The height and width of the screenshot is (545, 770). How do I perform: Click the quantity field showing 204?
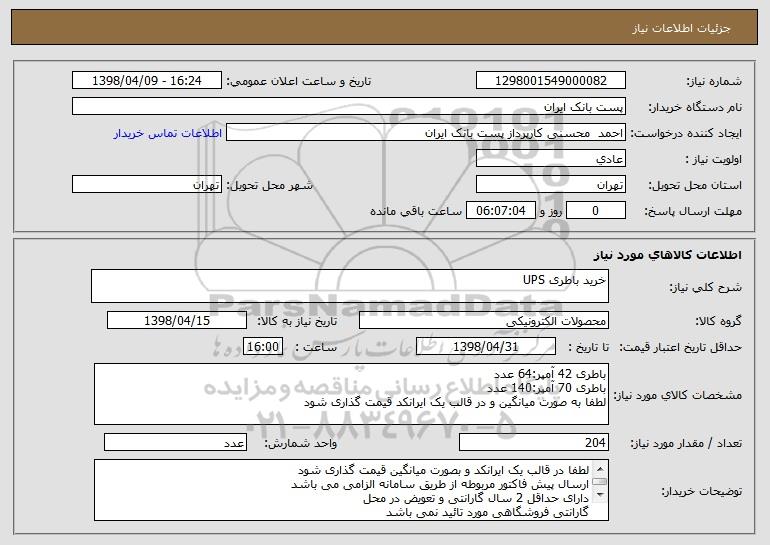534,442
